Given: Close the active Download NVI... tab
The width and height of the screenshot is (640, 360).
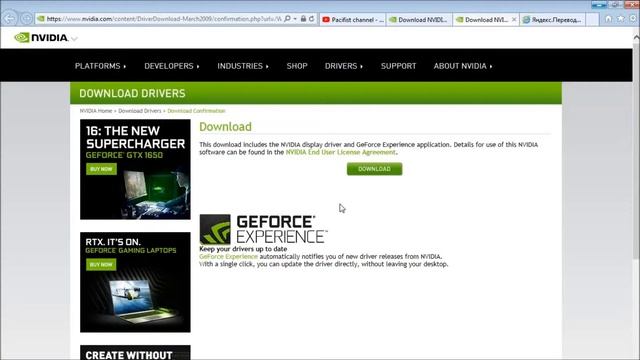Looking at the screenshot, I should pyautogui.click(x=514, y=19).
